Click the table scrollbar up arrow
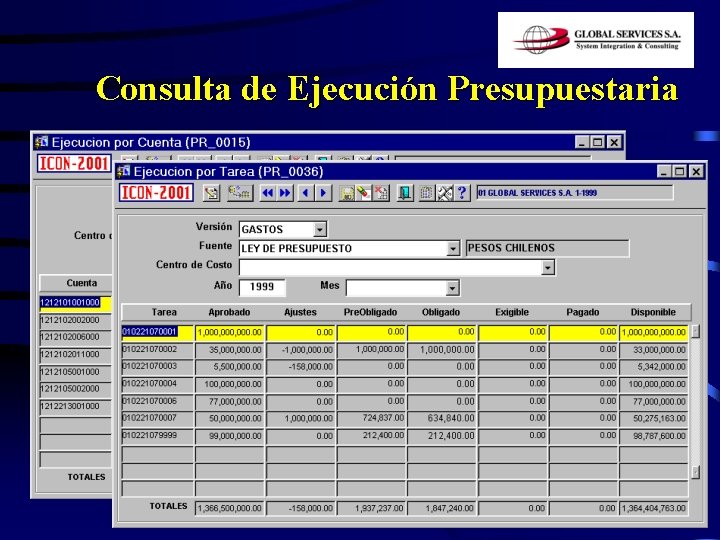Image resolution: width=720 pixels, height=540 pixels. 696,331
